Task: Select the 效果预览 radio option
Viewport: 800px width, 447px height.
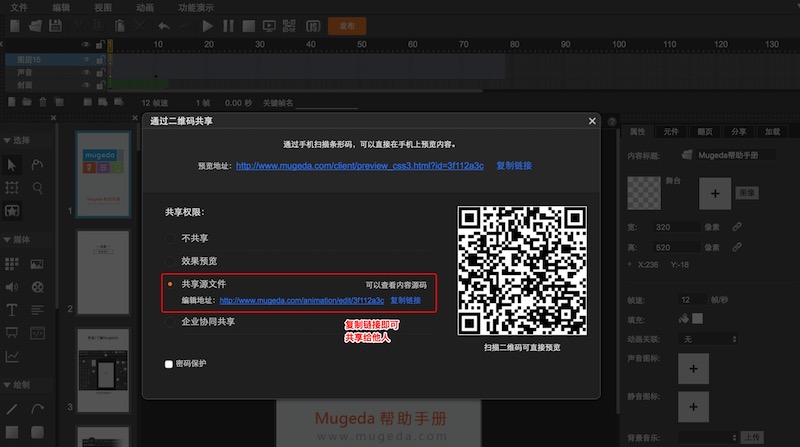Action: (170, 261)
